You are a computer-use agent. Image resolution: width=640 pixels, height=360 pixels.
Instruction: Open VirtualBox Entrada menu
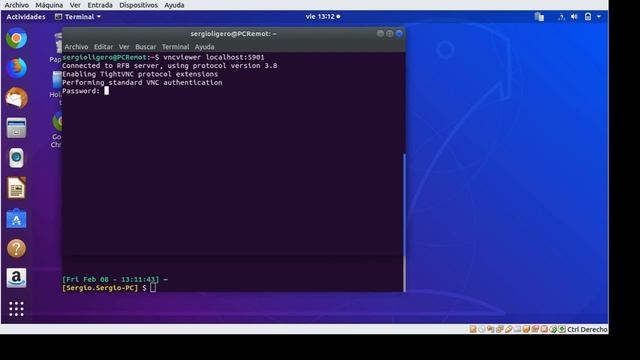tap(100, 5)
